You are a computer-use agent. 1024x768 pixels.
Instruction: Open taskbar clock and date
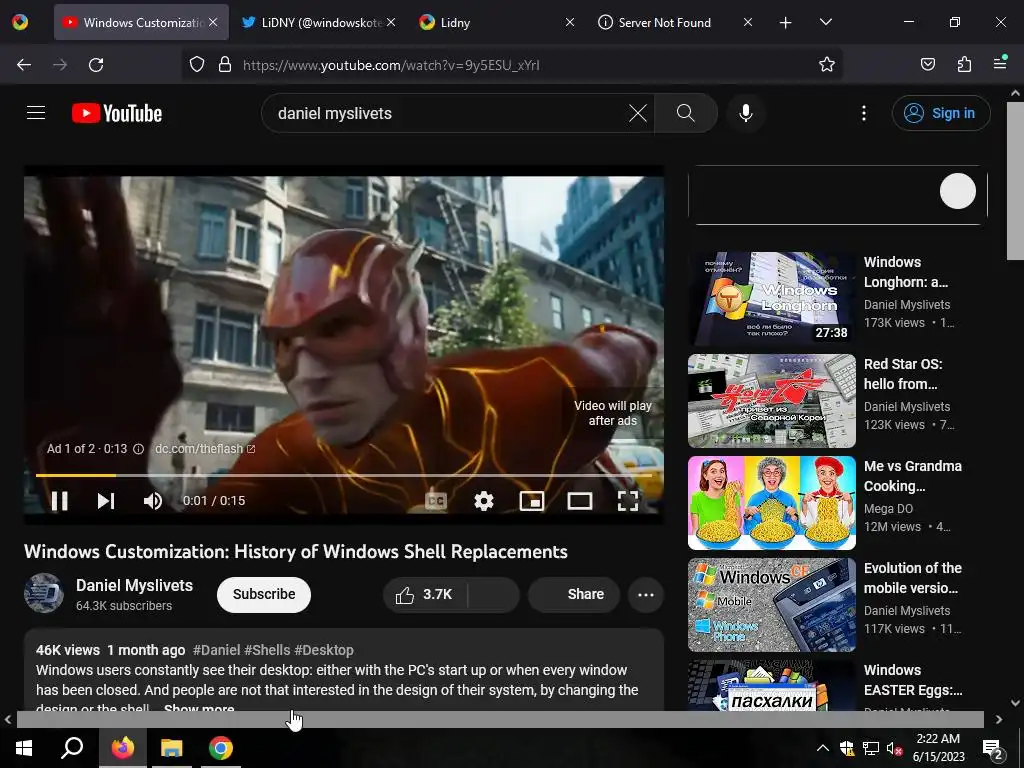coord(938,748)
